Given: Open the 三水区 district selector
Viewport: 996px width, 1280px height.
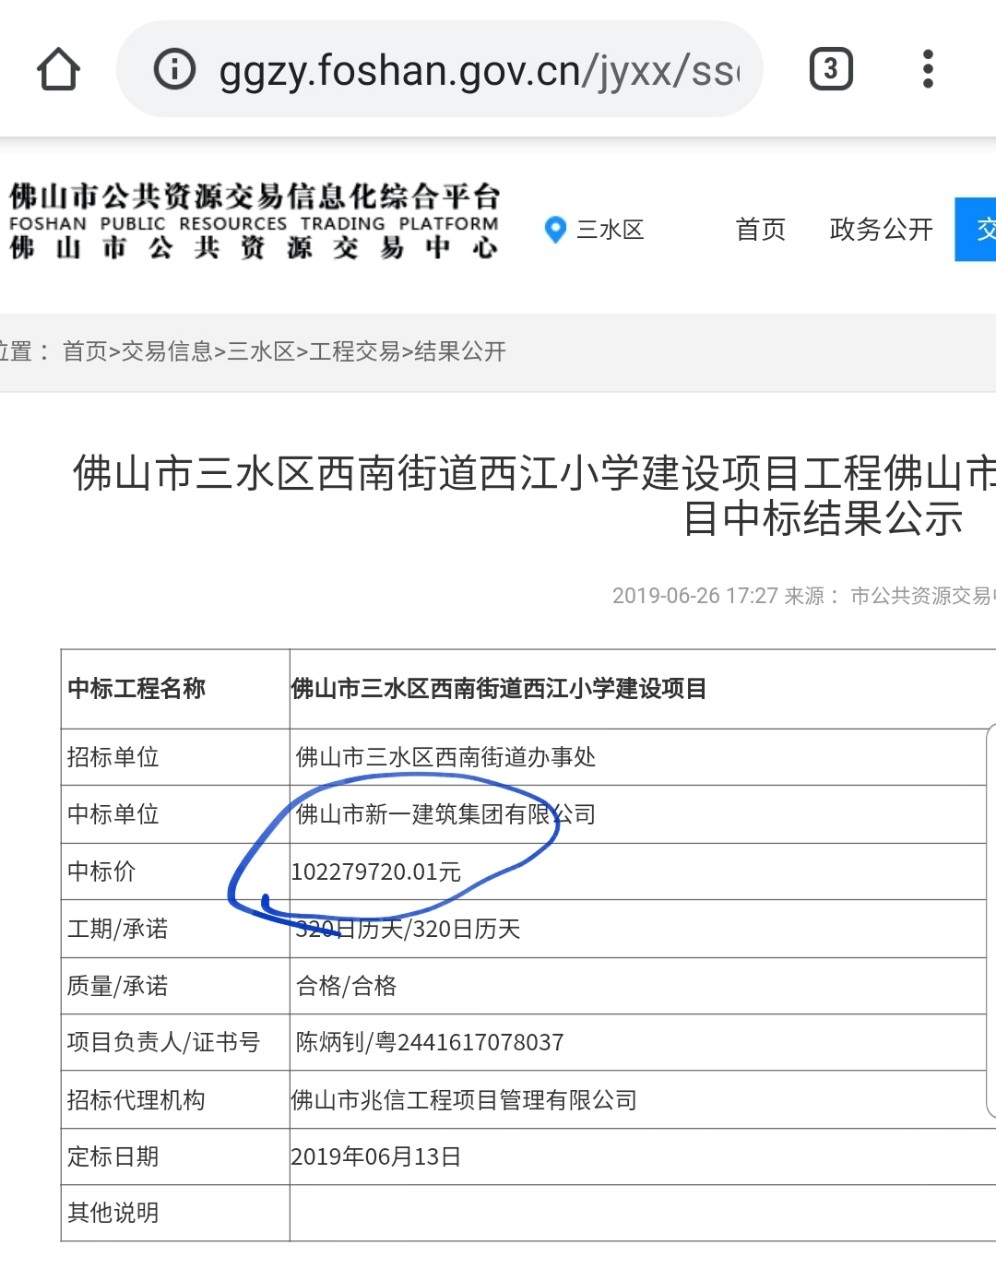Looking at the screenshot, I should point(610,230).
